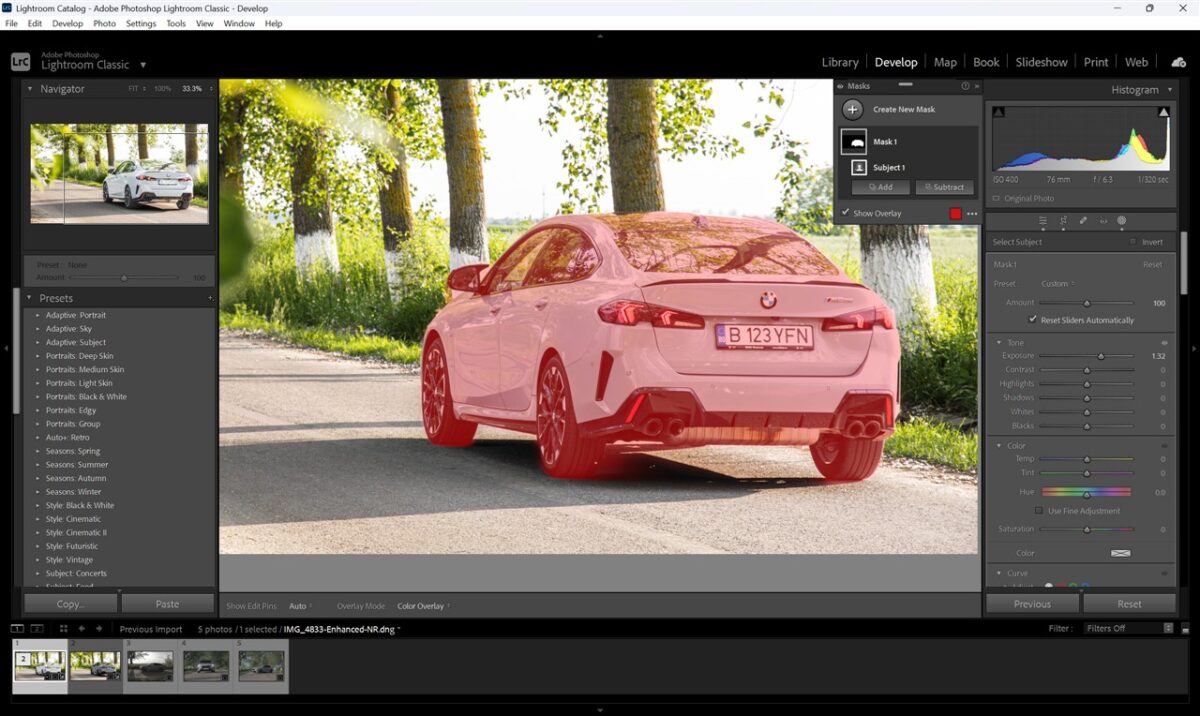
Task: Open the Overlay Mode Color Overlay dropdown
Action: click(422, 606)
